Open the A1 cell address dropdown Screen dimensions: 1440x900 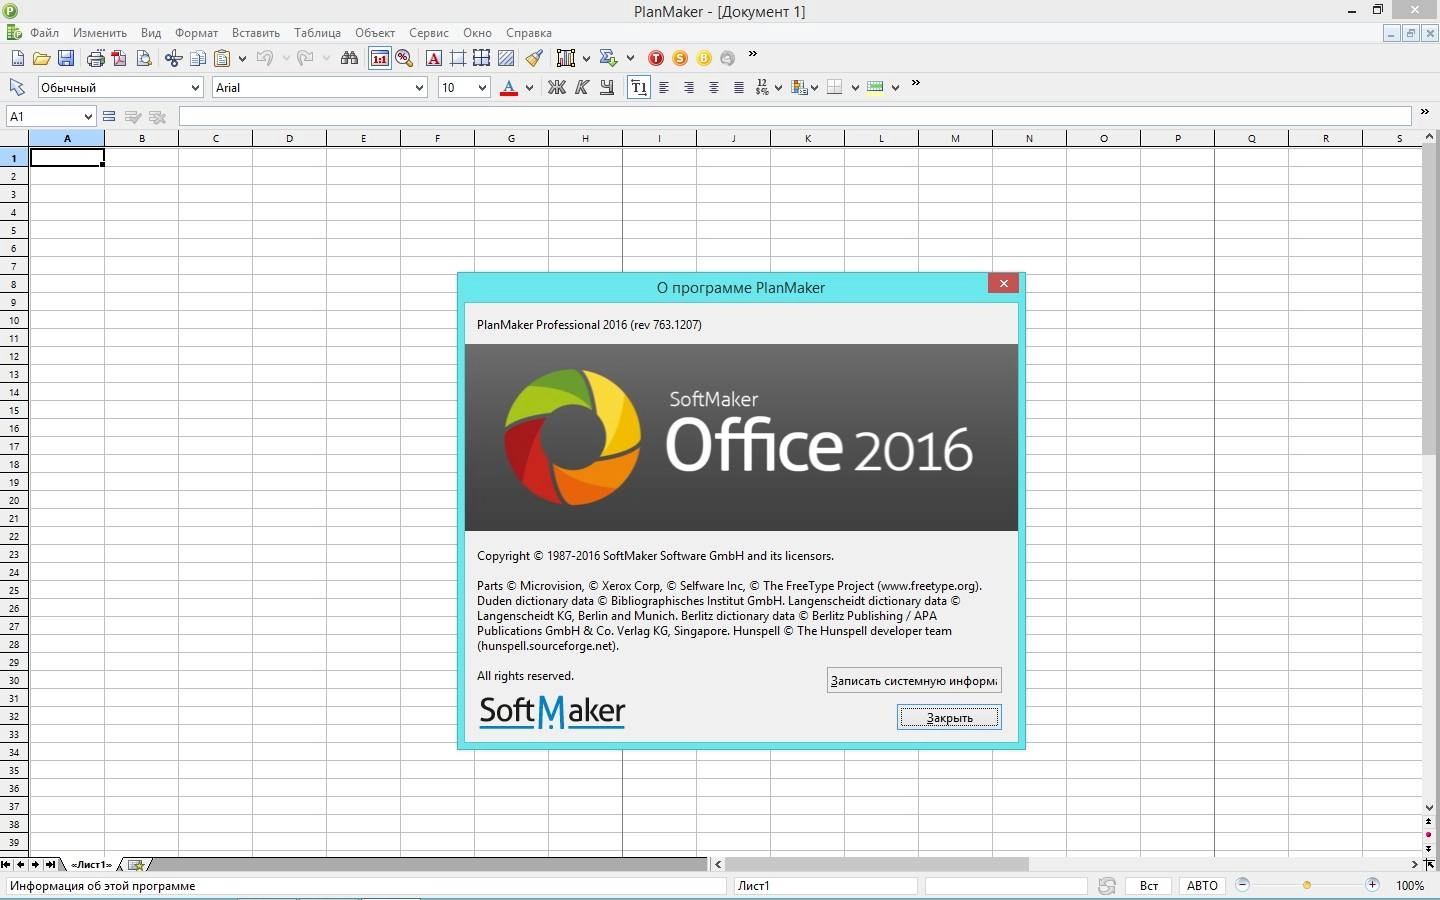pos(88,117)
